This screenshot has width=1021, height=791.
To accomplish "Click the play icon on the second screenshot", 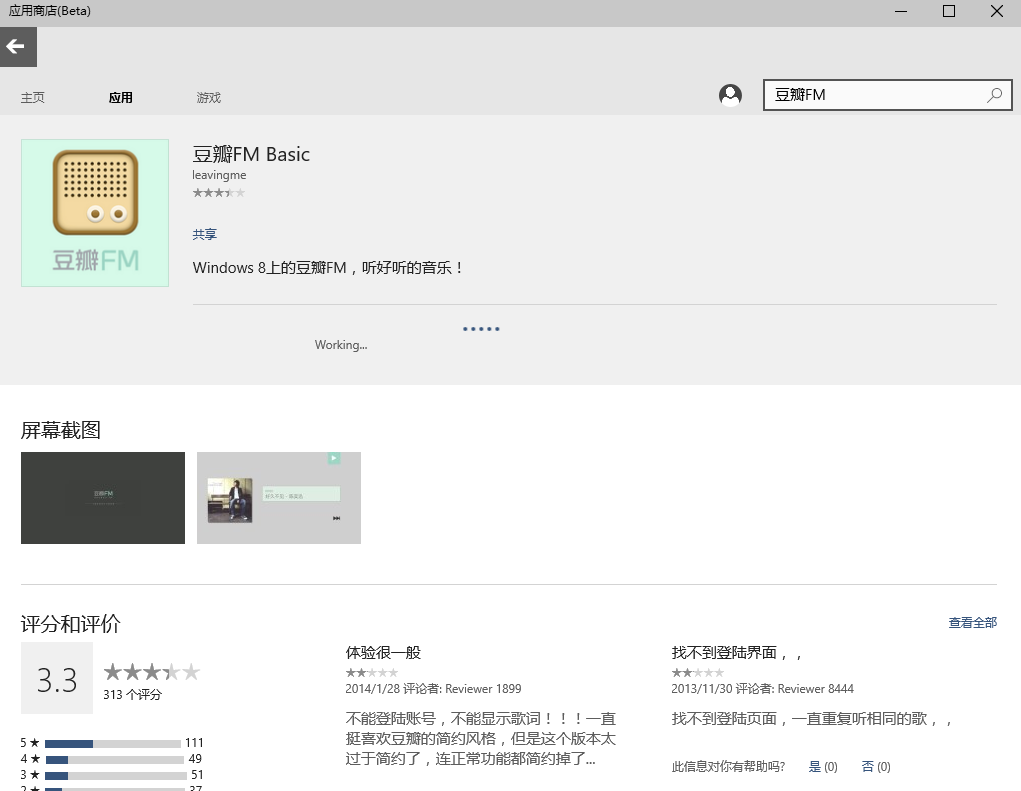I will point(333,458).
